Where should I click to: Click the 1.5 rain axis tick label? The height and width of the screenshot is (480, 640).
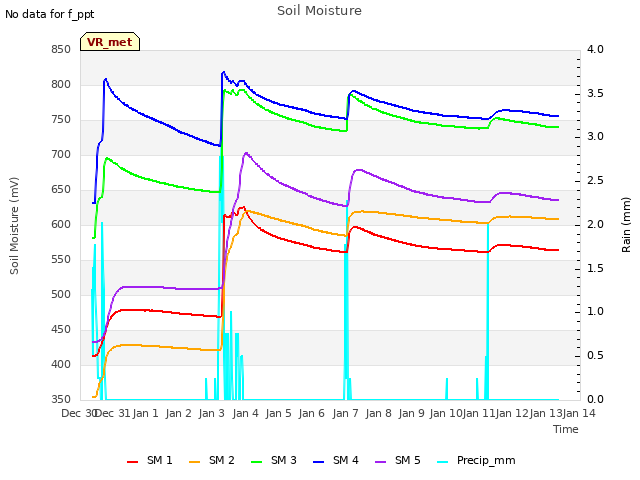point(595,268)
